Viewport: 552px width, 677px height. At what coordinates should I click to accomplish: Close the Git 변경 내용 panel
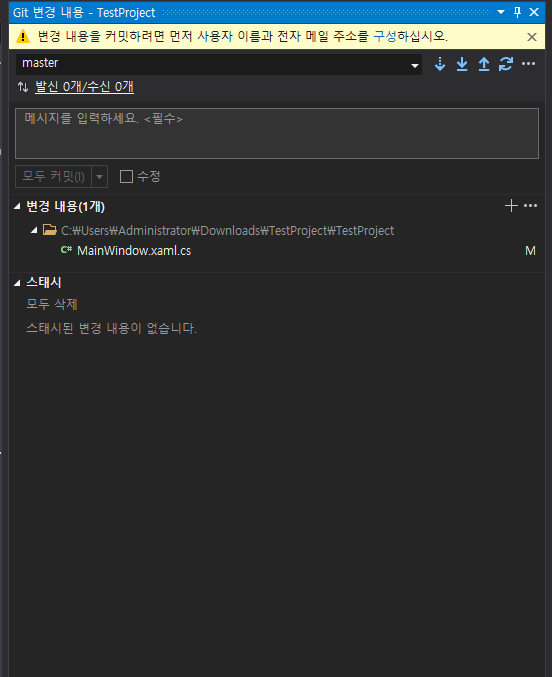coord(534,12)
